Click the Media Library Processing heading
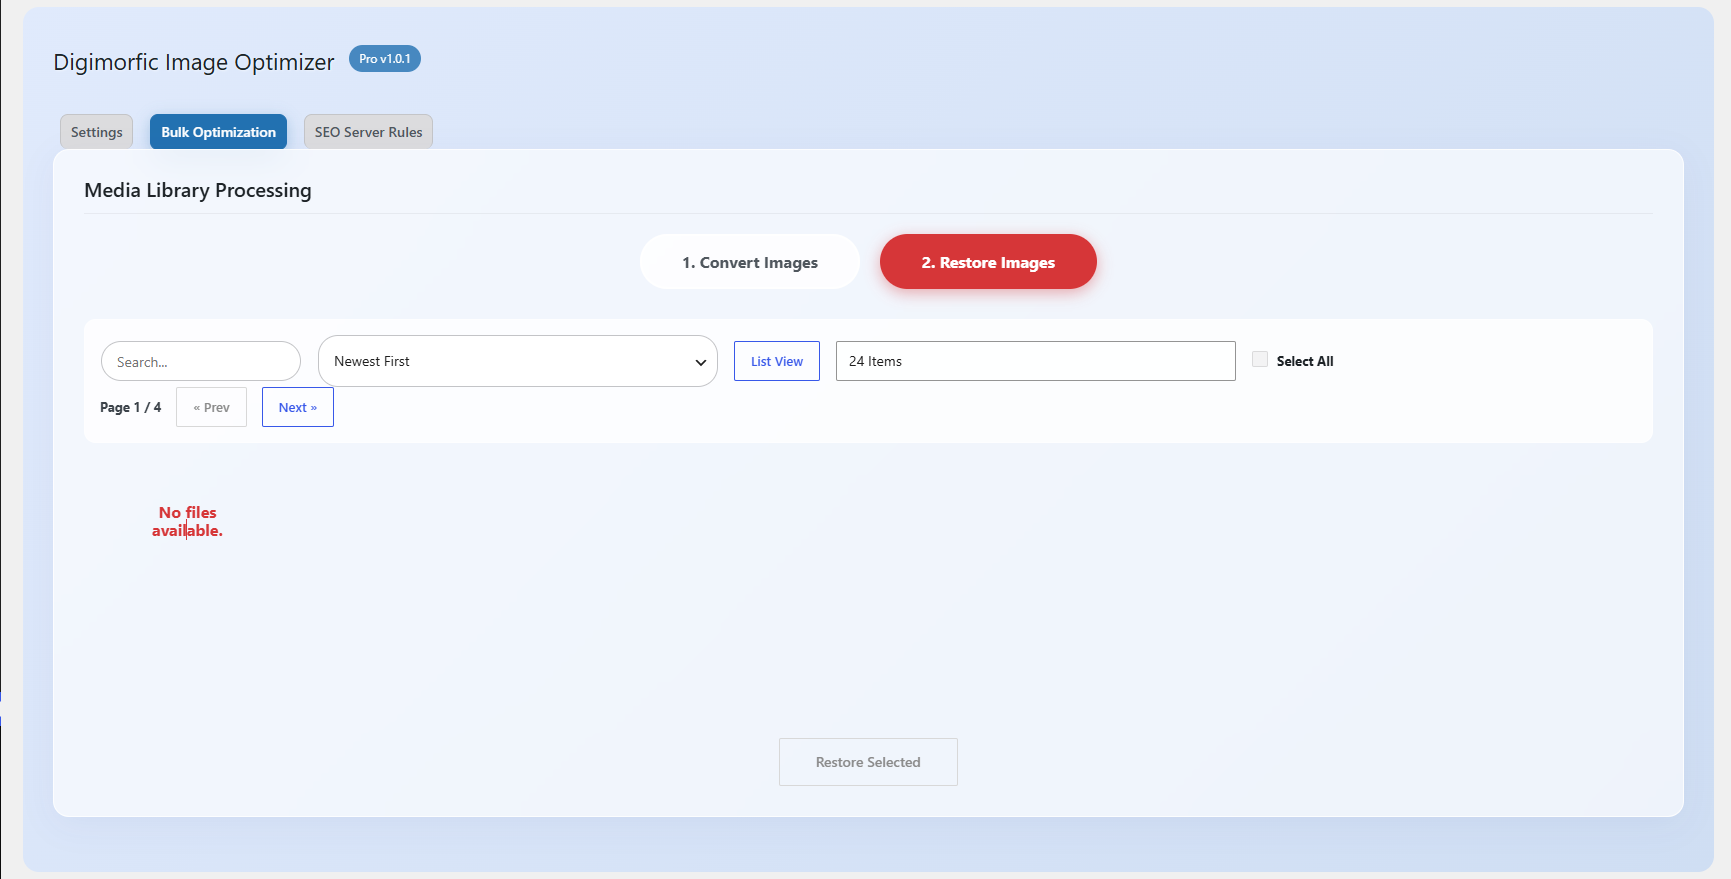1731x879 pixels. pyautogui.click(x=198, y=190)
